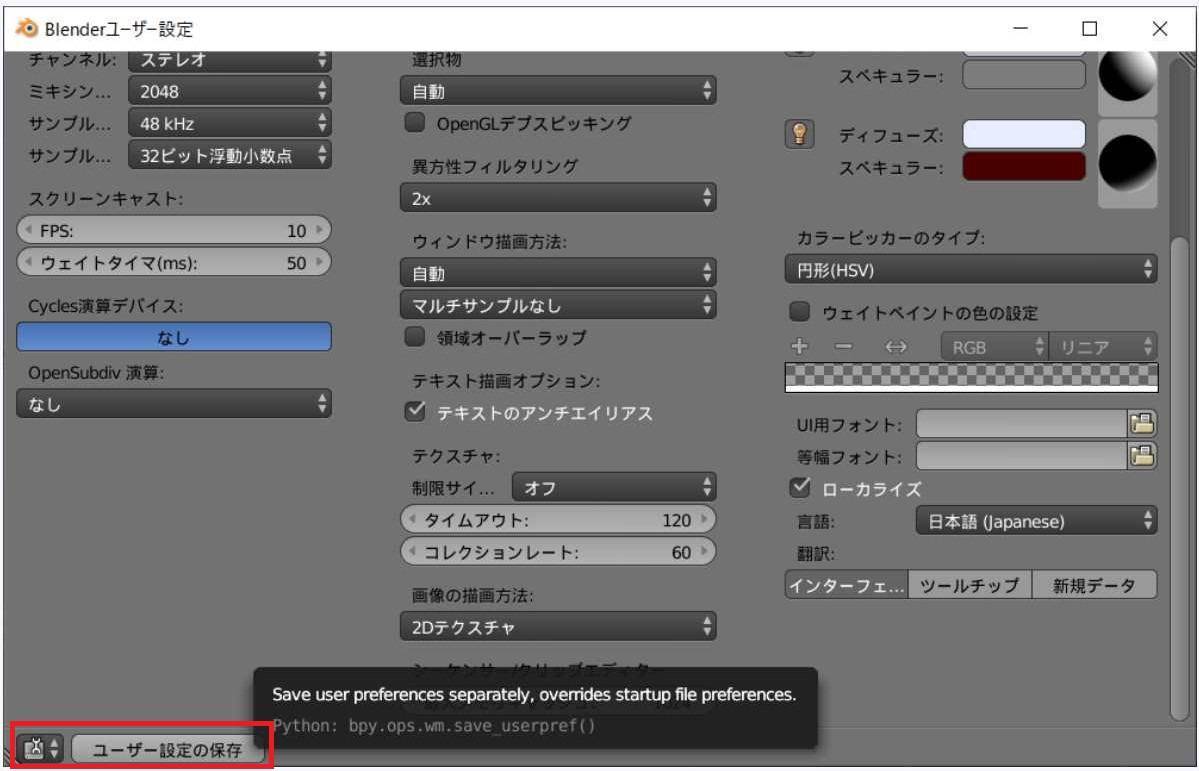Click the UI用フォント path field

pos(1022,424)
